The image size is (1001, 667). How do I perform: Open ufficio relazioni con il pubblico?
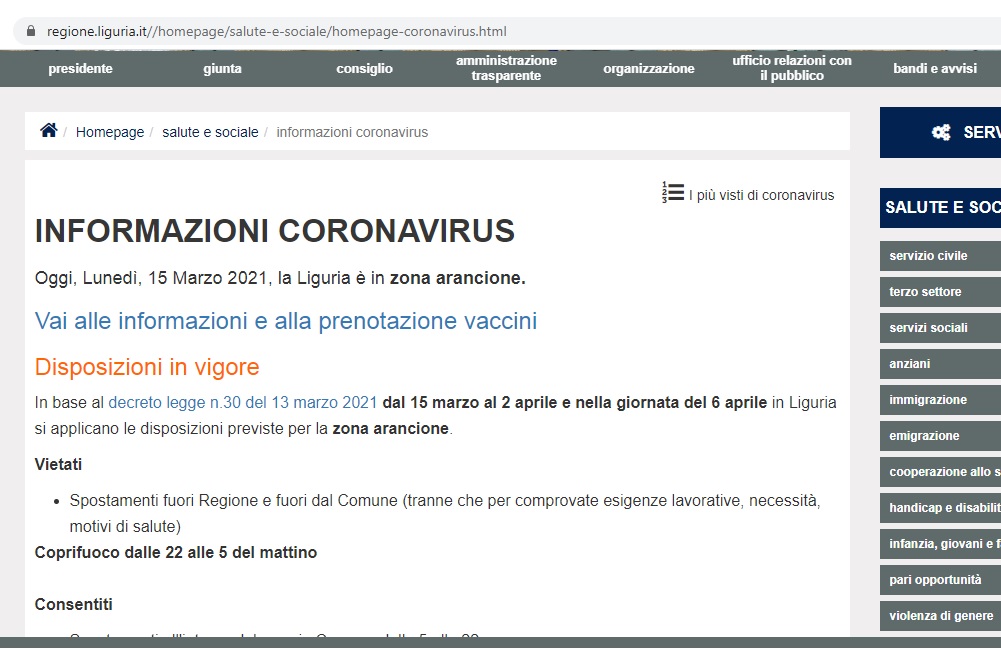click(x=792, y=68)
